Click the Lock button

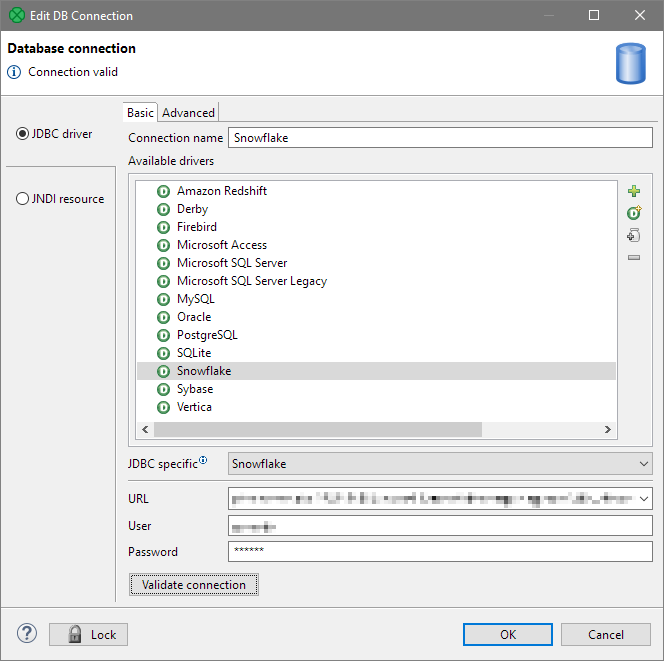tap(88, 634)
